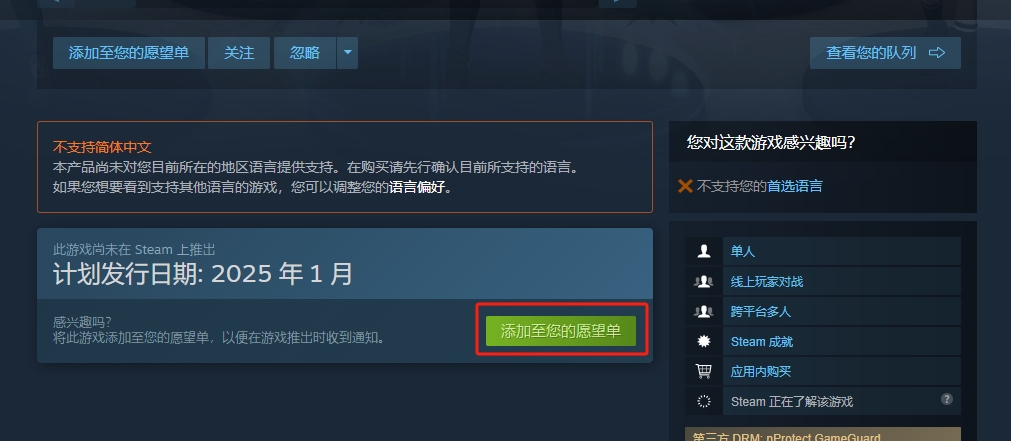Click the online PvP players icon

click(704, 281)
